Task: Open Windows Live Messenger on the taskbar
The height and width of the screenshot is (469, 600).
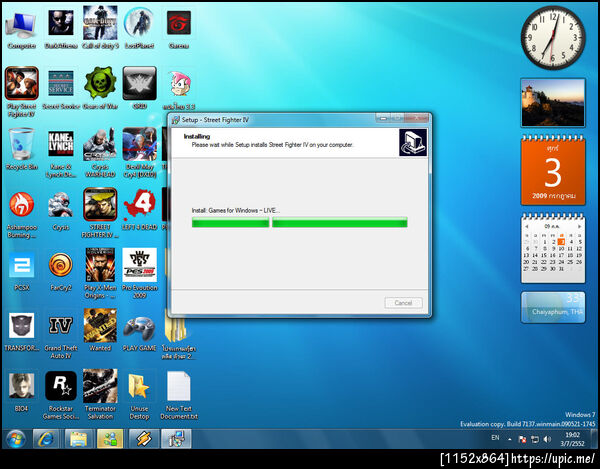Action: coord(111,439)
